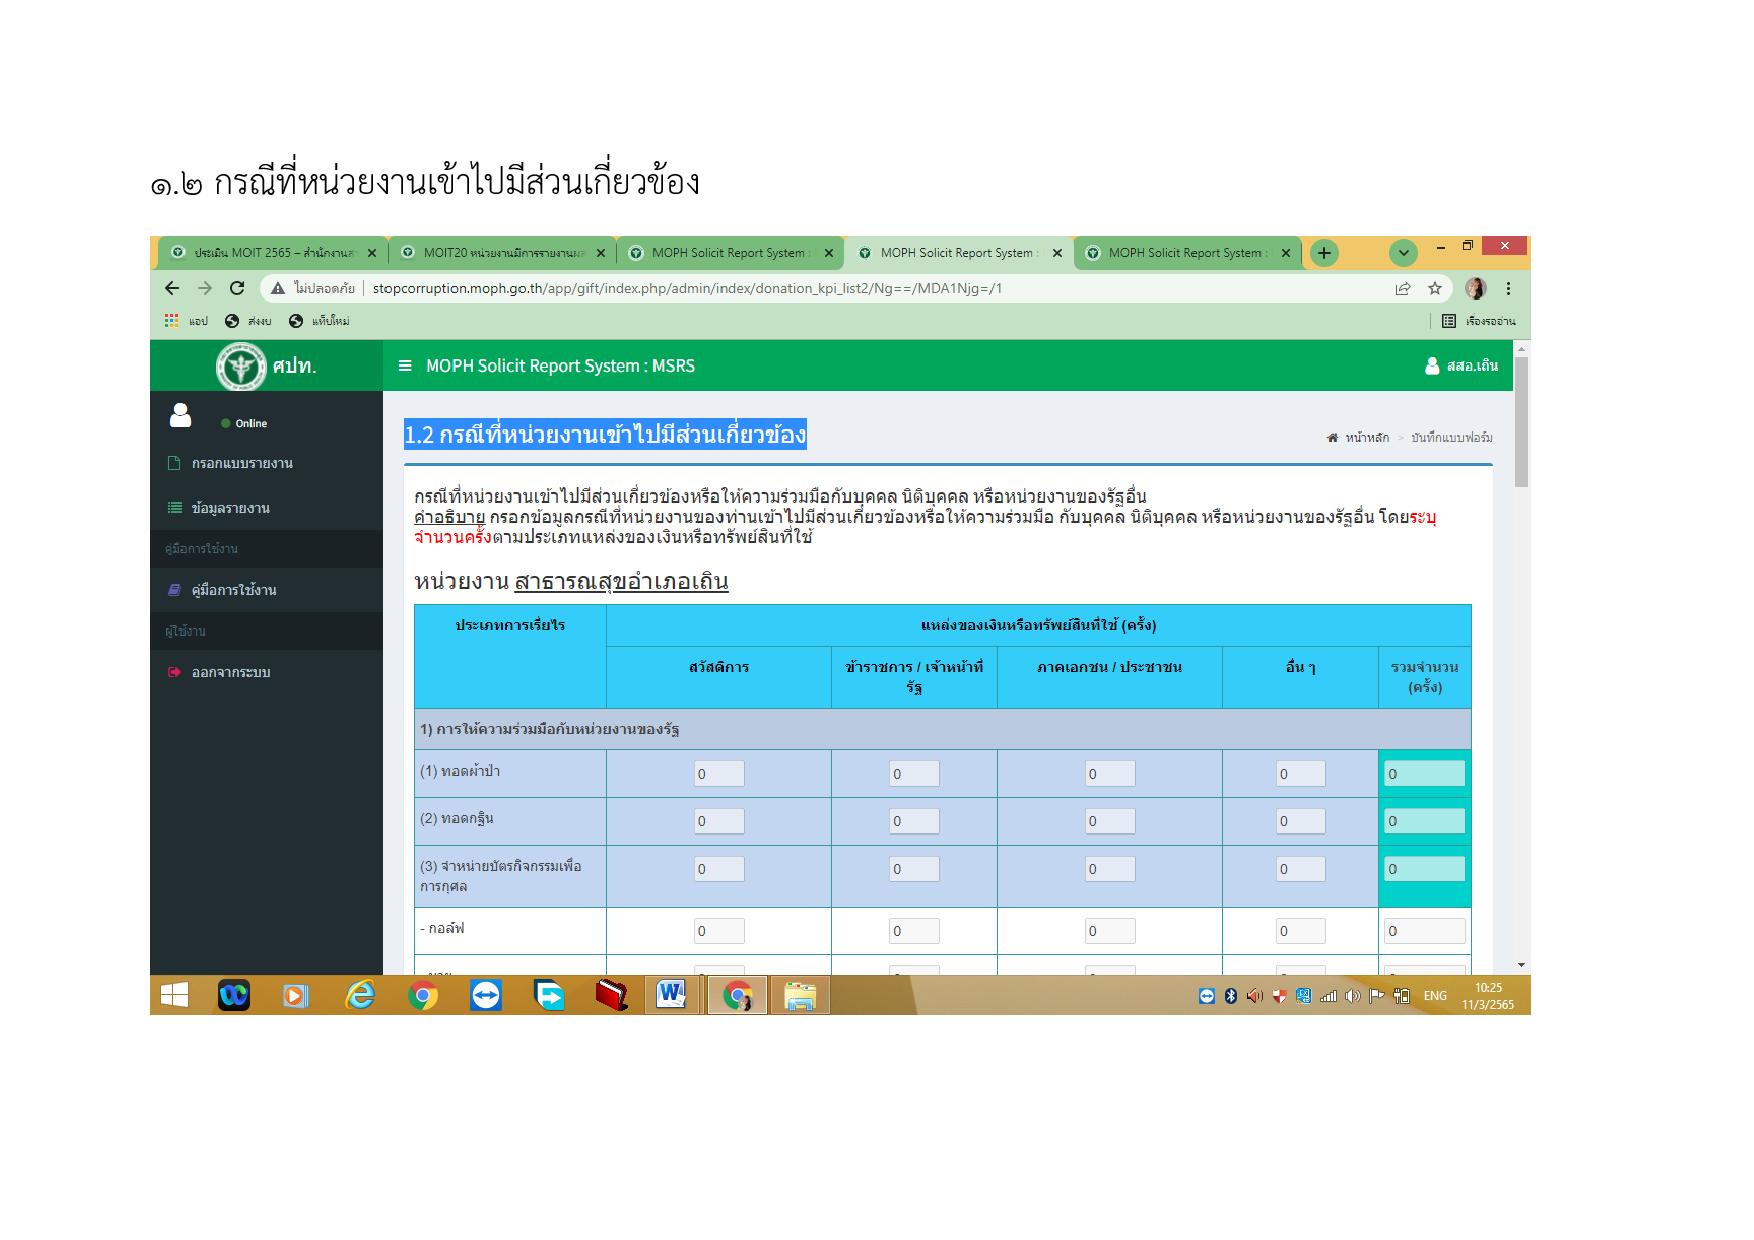Click the อื่น ๆ field for กอล์ฟ
Image resolution: width=1754 pixels, height=1240 pixels.
click(1300, 931)
